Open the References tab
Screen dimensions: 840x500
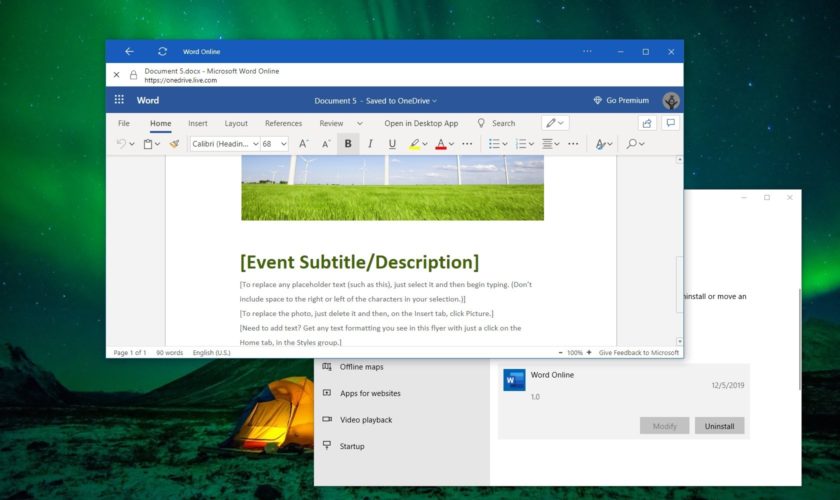(x=283, y=123)
